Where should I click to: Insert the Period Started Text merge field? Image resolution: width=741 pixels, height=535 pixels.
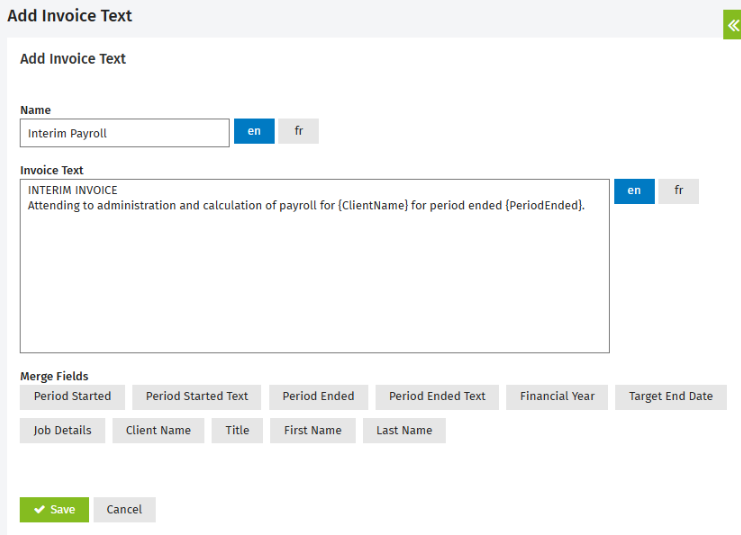coord(197,397)
